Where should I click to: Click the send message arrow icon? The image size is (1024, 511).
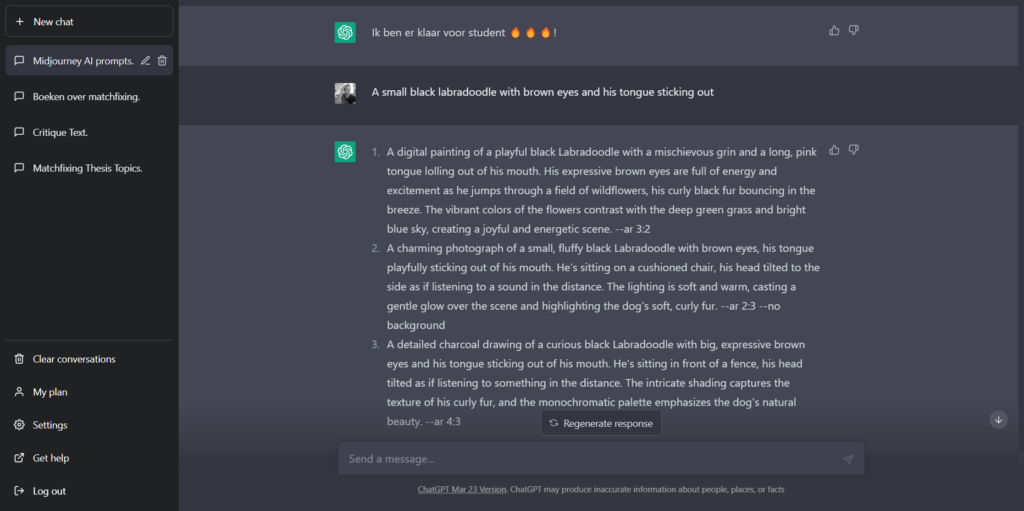coord(848,459)
